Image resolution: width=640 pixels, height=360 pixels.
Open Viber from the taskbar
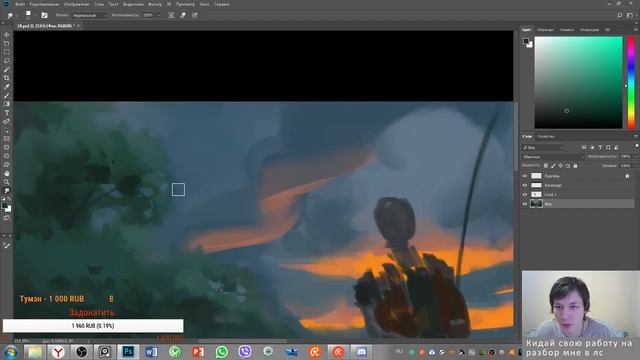coord(245,352)
